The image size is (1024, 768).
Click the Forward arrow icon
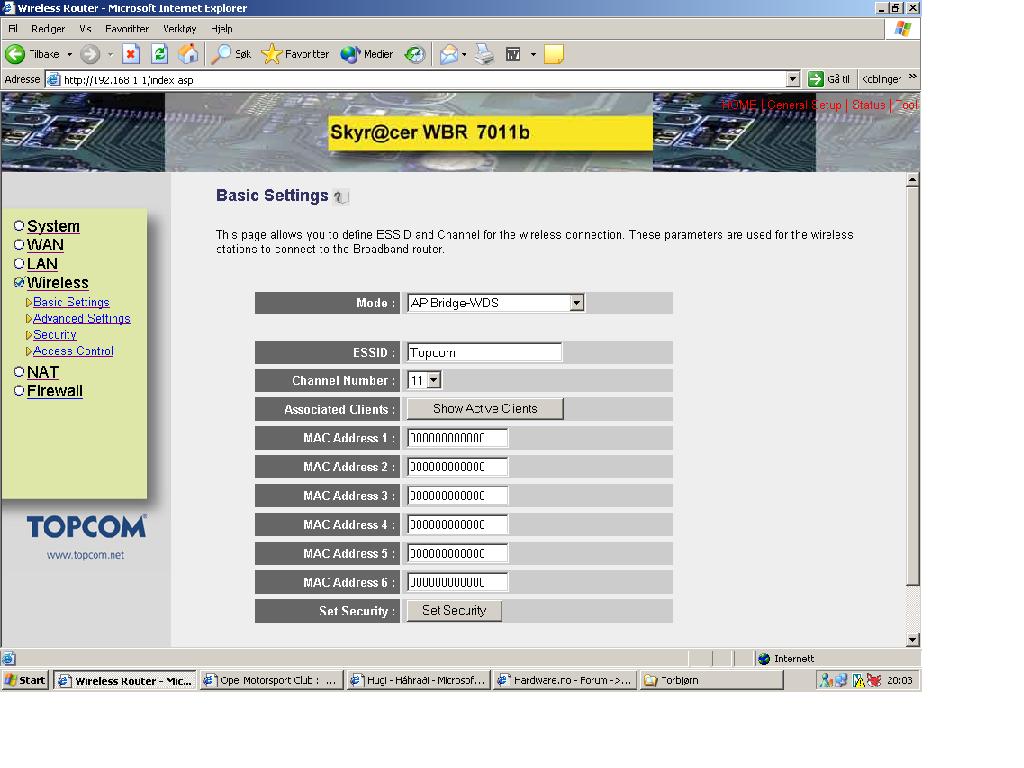click(x=90, y=54)
